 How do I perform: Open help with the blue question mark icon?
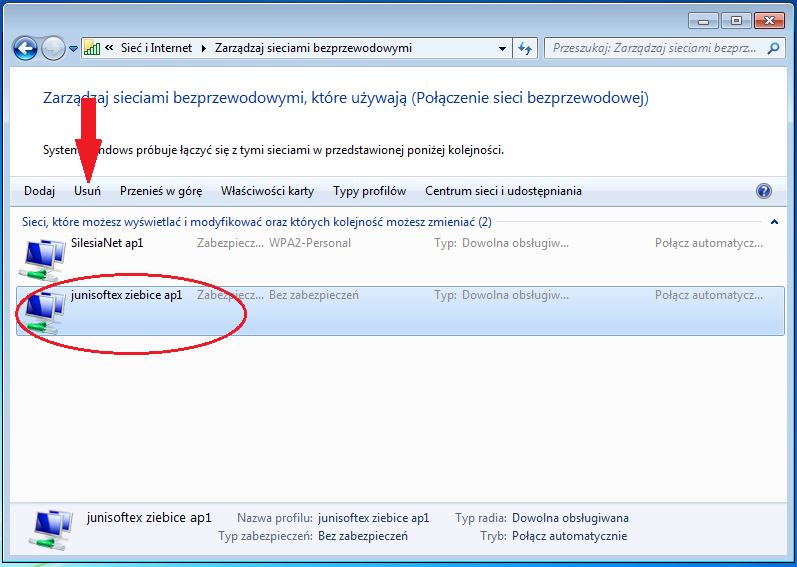pos(764,191)
